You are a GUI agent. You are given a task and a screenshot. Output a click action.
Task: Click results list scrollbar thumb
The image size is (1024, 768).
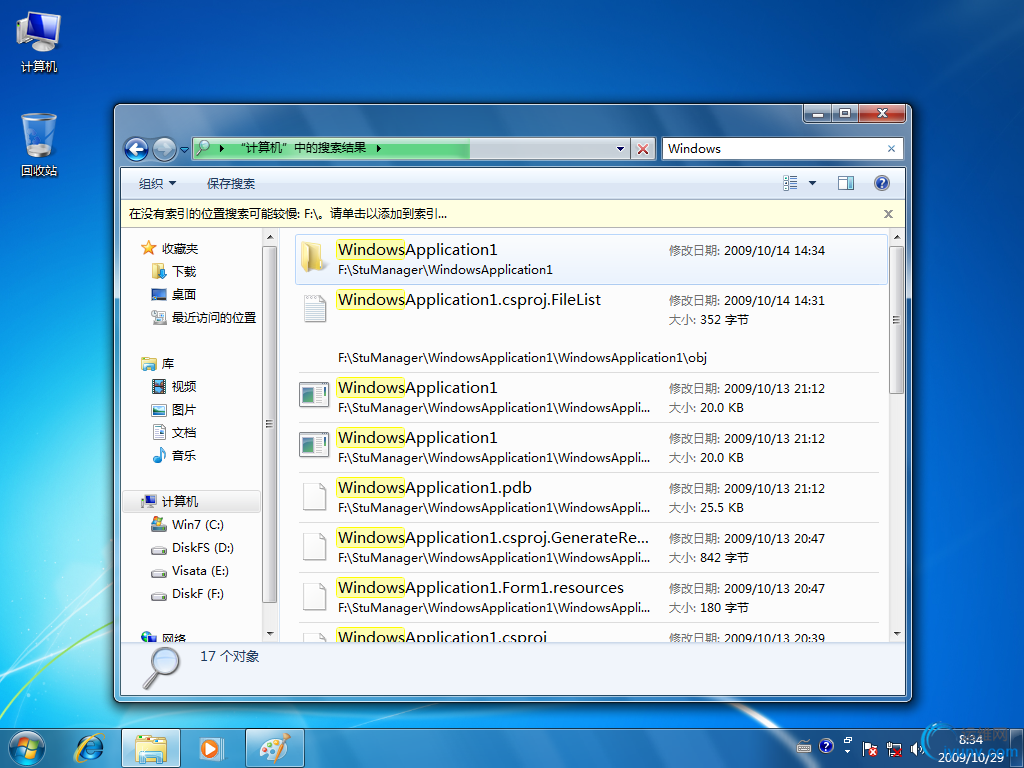pos(897,319)
